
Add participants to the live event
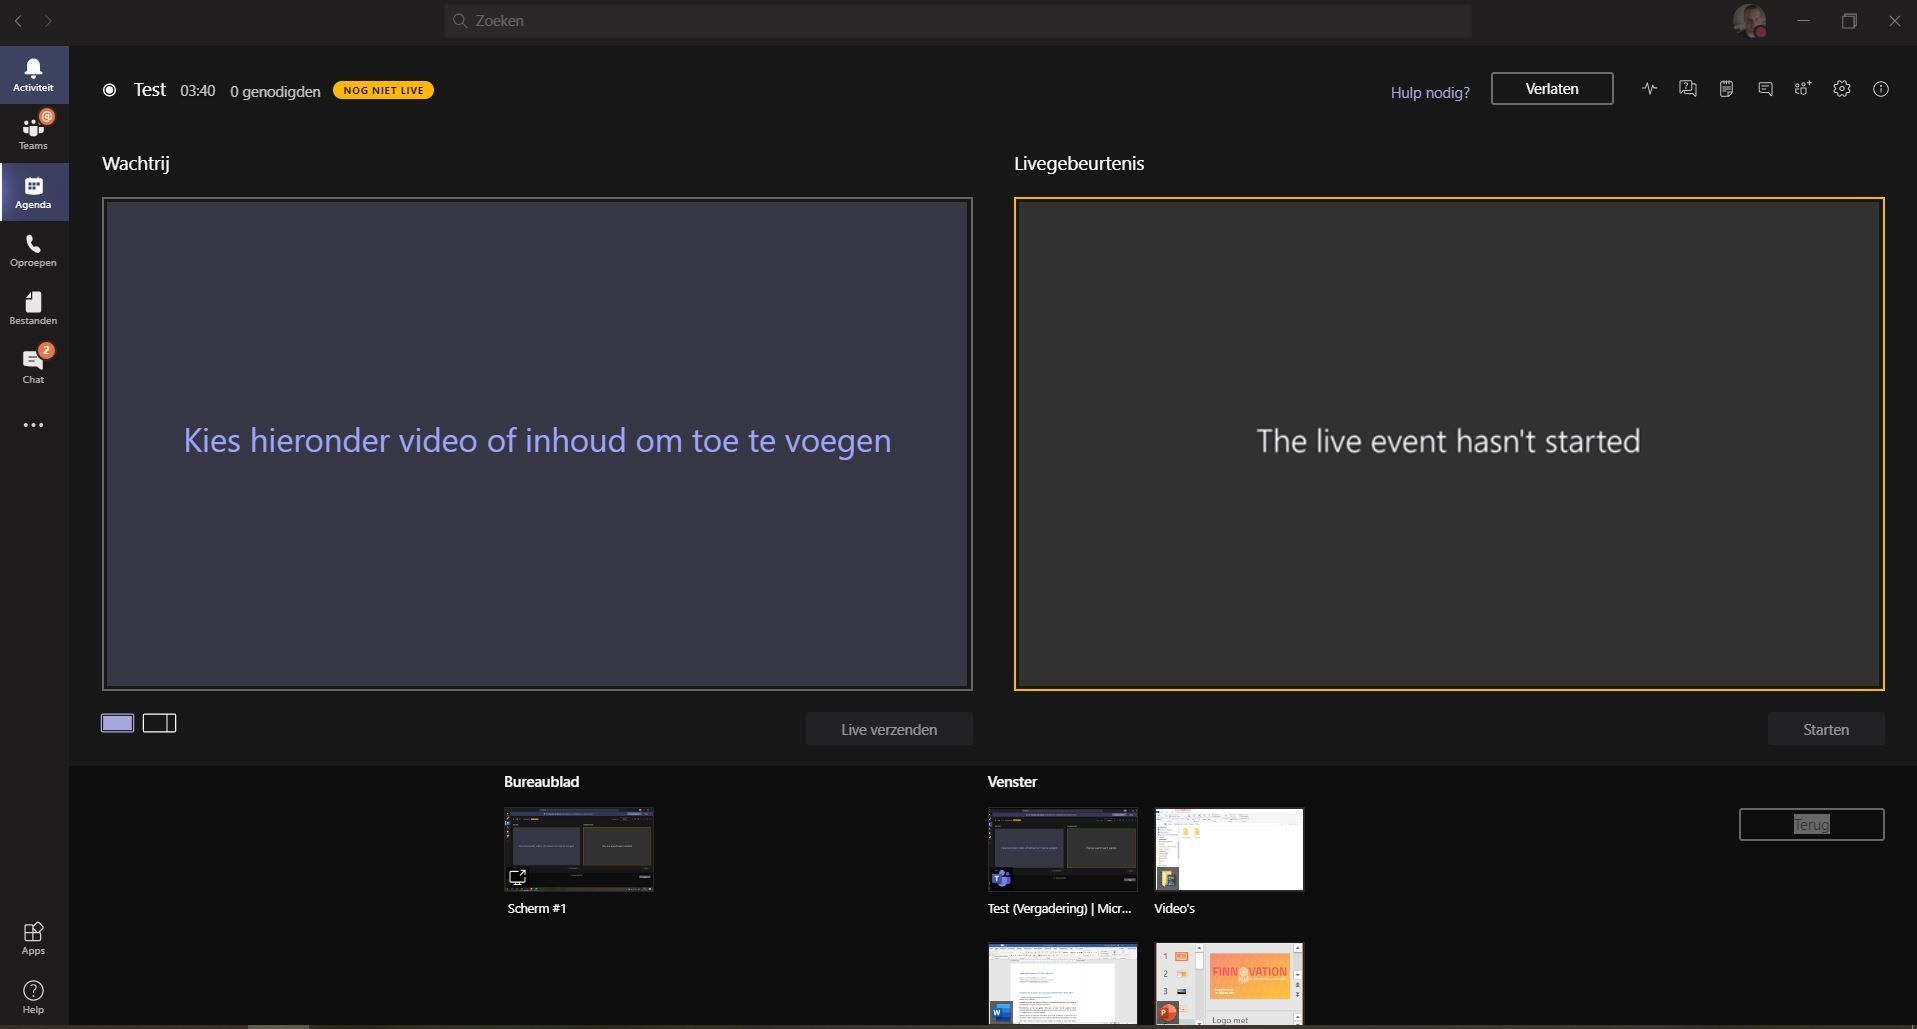1801,89
